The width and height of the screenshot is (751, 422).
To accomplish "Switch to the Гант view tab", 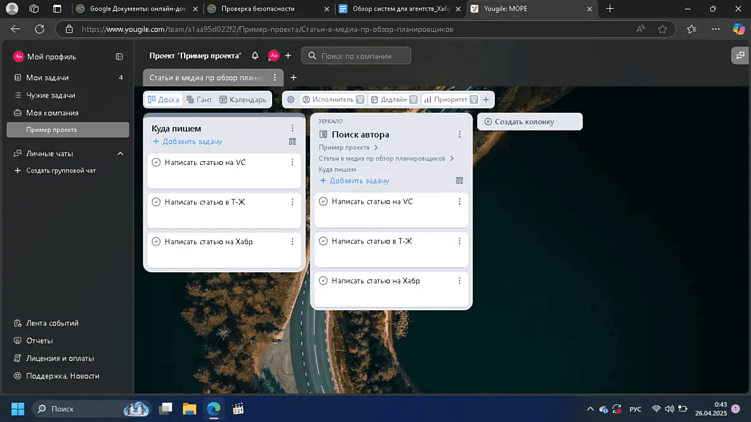I will click(199, 100).
